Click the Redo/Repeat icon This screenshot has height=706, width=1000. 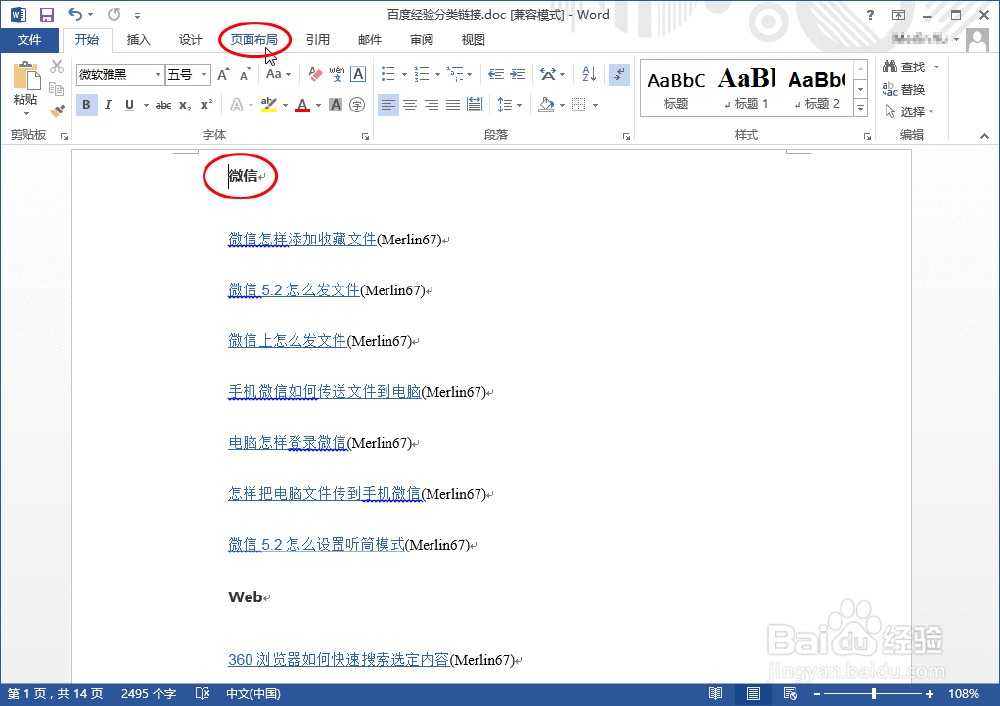[114, 15]
